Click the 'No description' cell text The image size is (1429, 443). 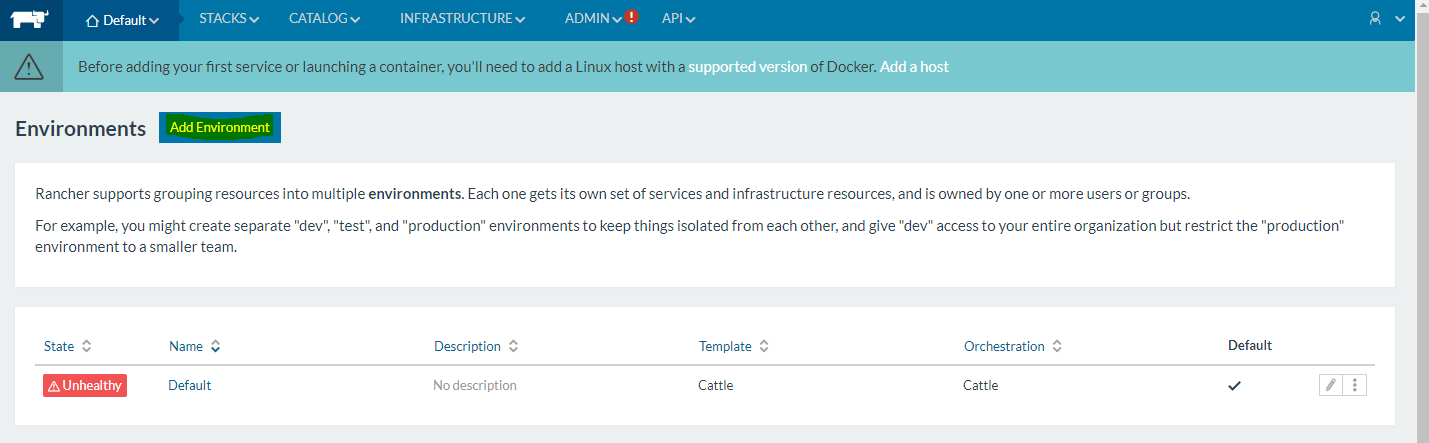(x=475, y=385)
